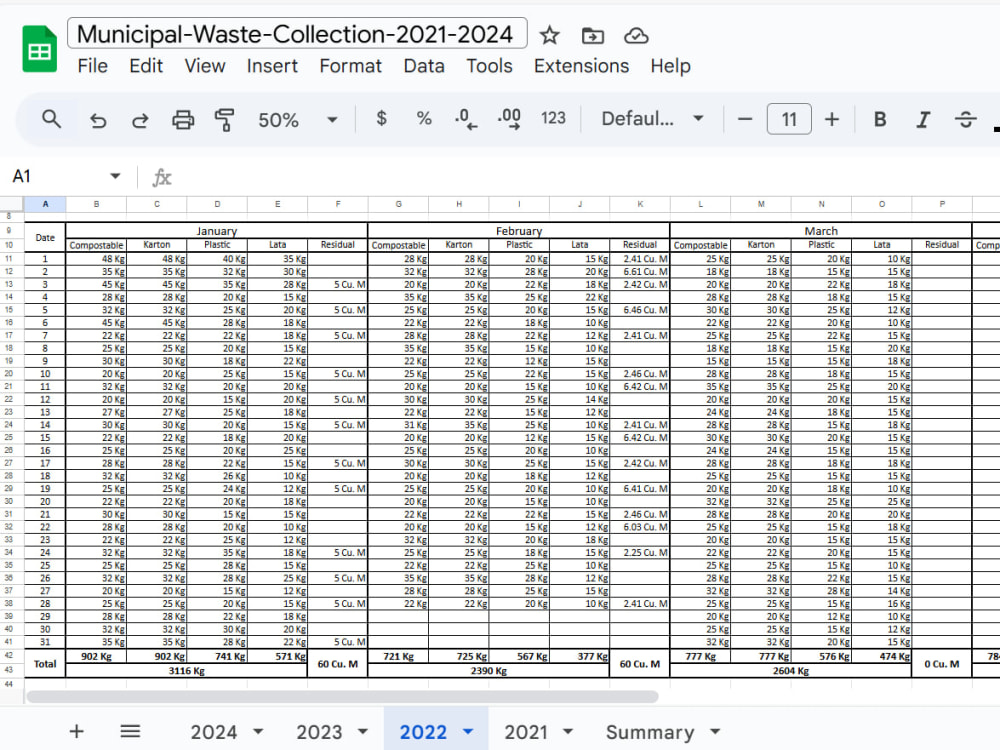Open the zoom 50% dropdown
Screen dimensions: 1000x750
click(297, 120)
